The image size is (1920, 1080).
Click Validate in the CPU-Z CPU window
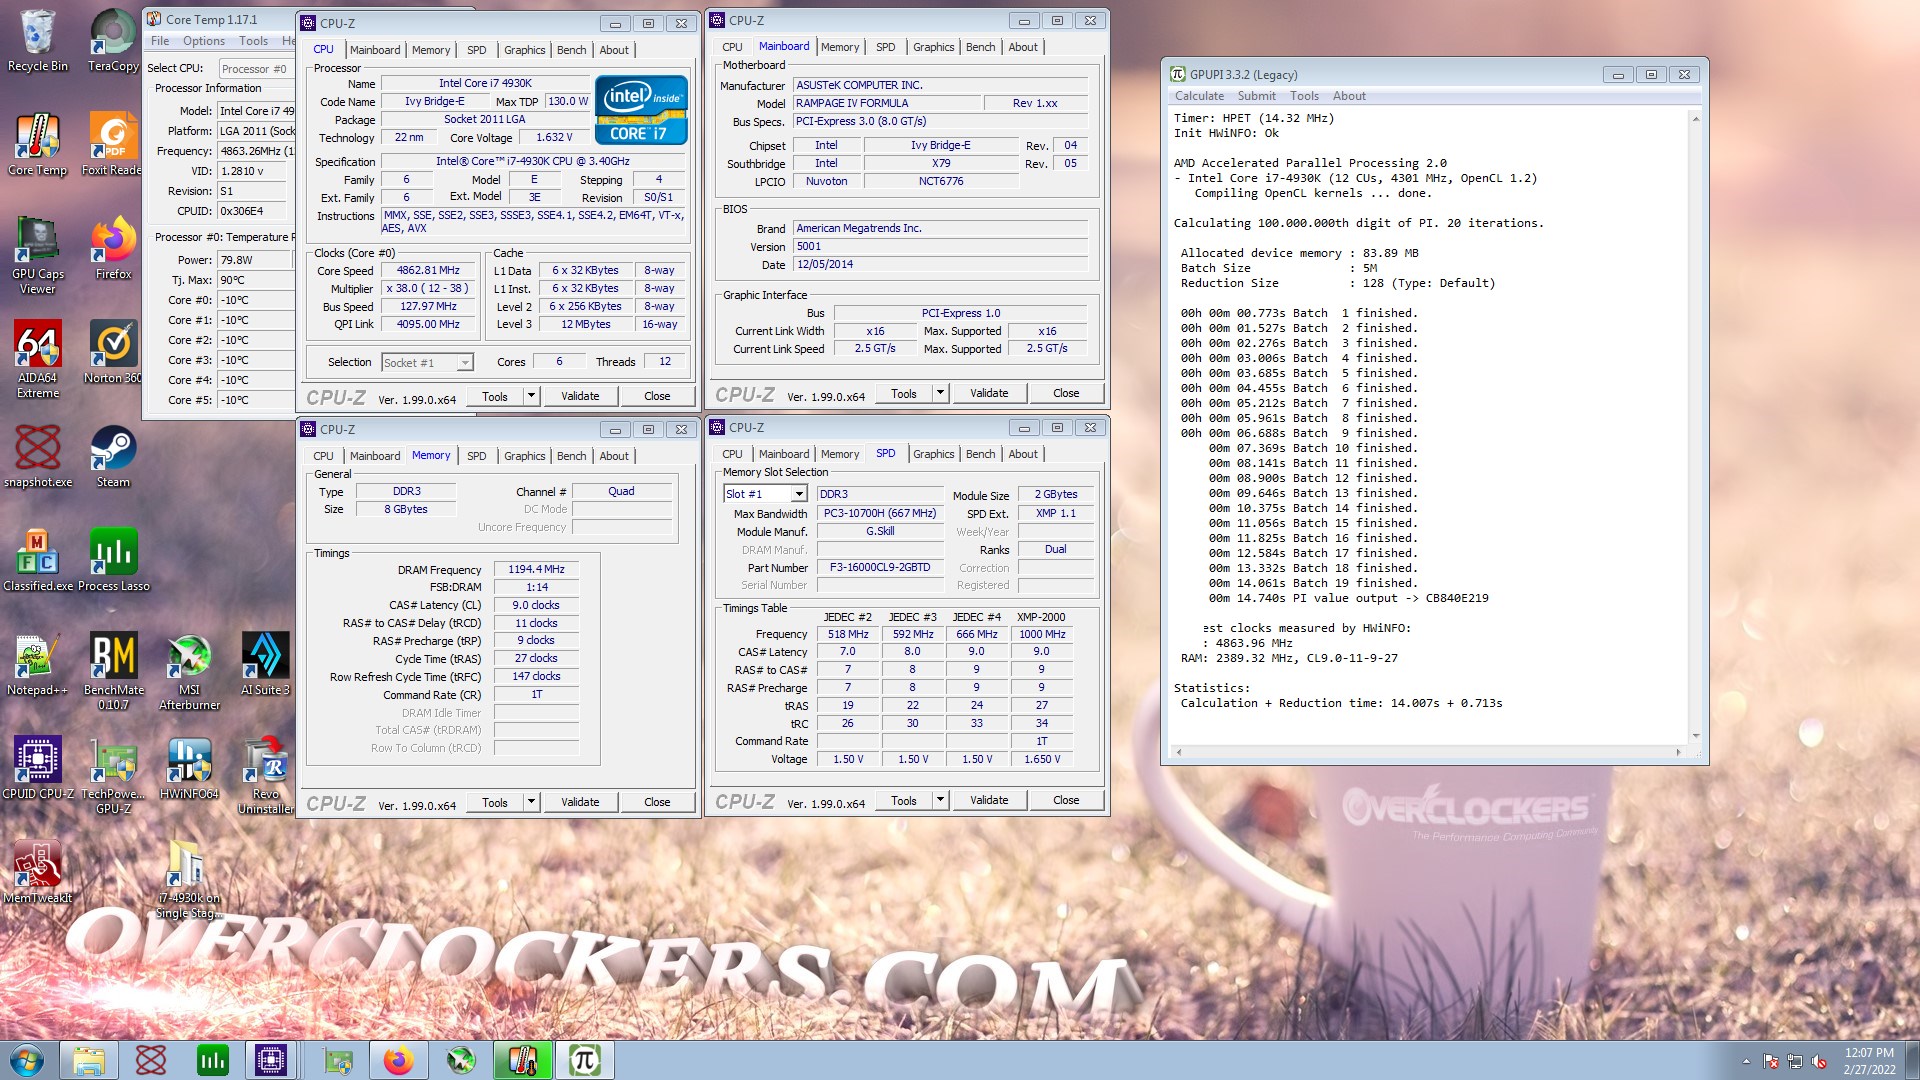coord(580,396)
